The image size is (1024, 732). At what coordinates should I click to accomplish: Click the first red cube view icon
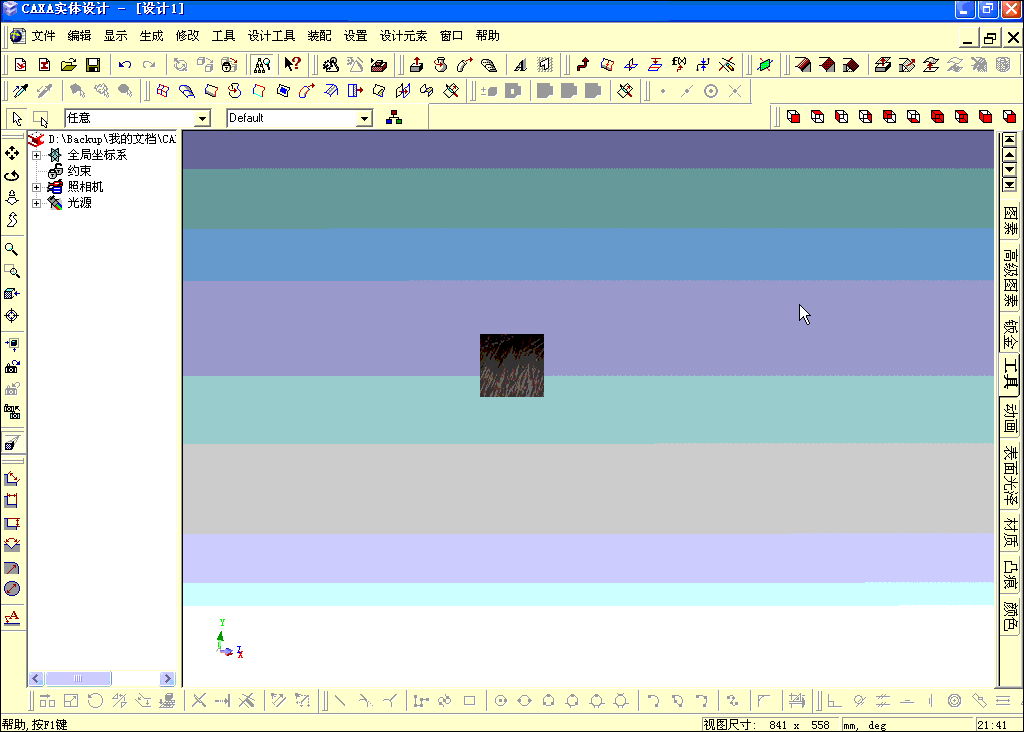(793, 117)
